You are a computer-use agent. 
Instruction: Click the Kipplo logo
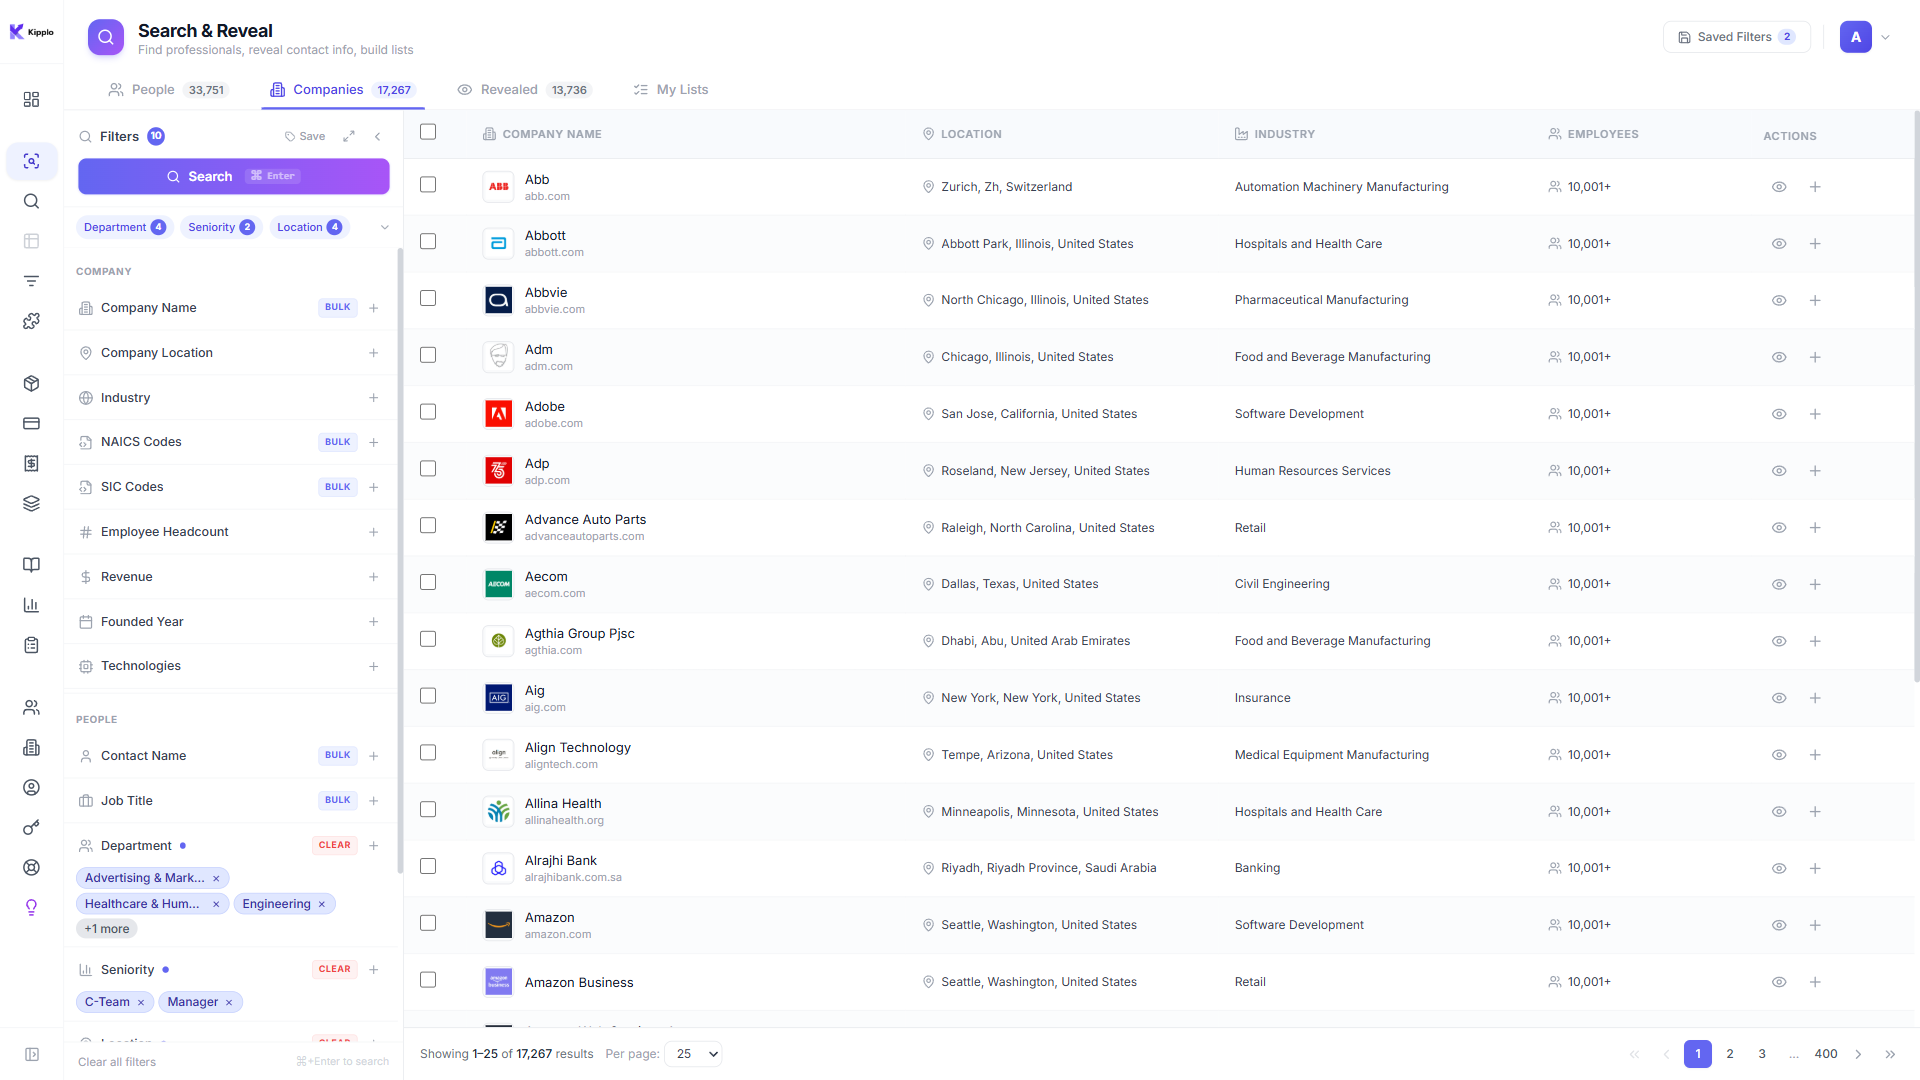(31, 32)
